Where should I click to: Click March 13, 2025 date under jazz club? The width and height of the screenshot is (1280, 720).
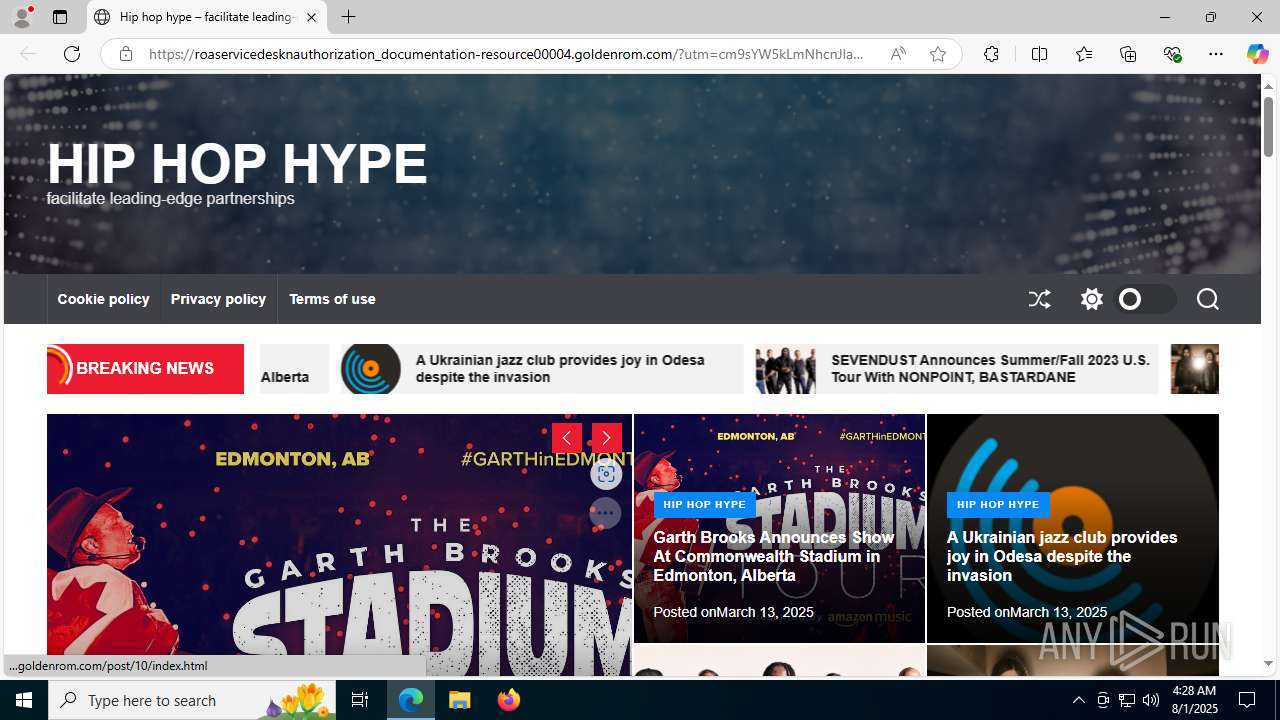[x=1058, y=612]
